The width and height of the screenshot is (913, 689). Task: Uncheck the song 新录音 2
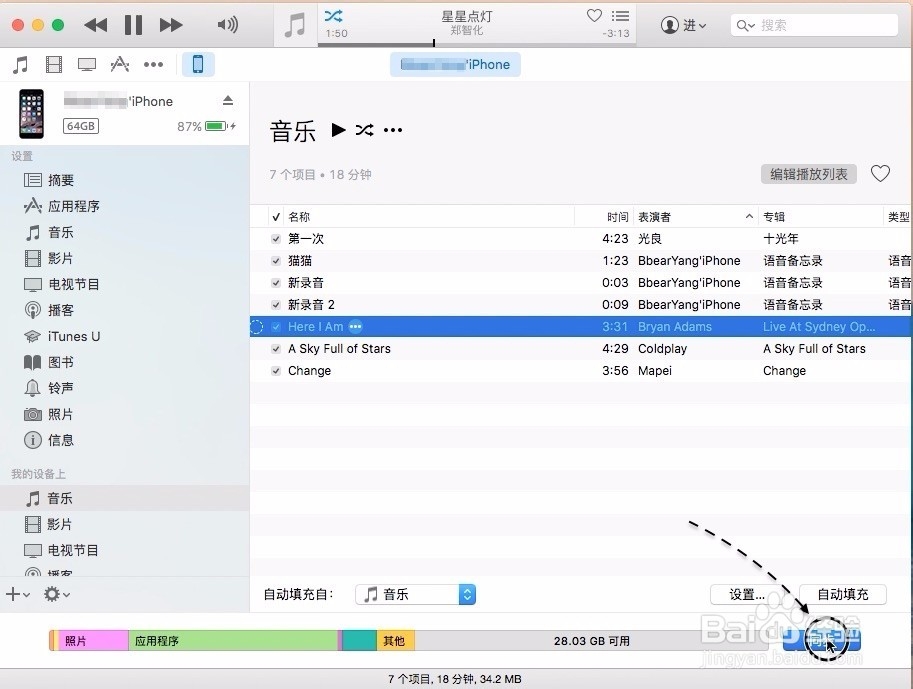click(276, 305)
